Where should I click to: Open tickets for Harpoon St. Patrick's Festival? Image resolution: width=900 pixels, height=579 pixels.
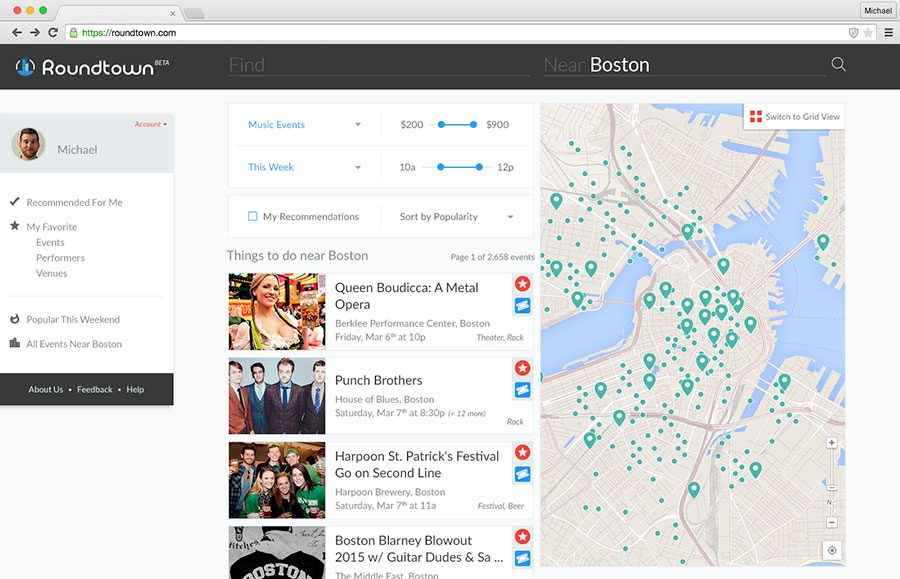pos(522,475)
